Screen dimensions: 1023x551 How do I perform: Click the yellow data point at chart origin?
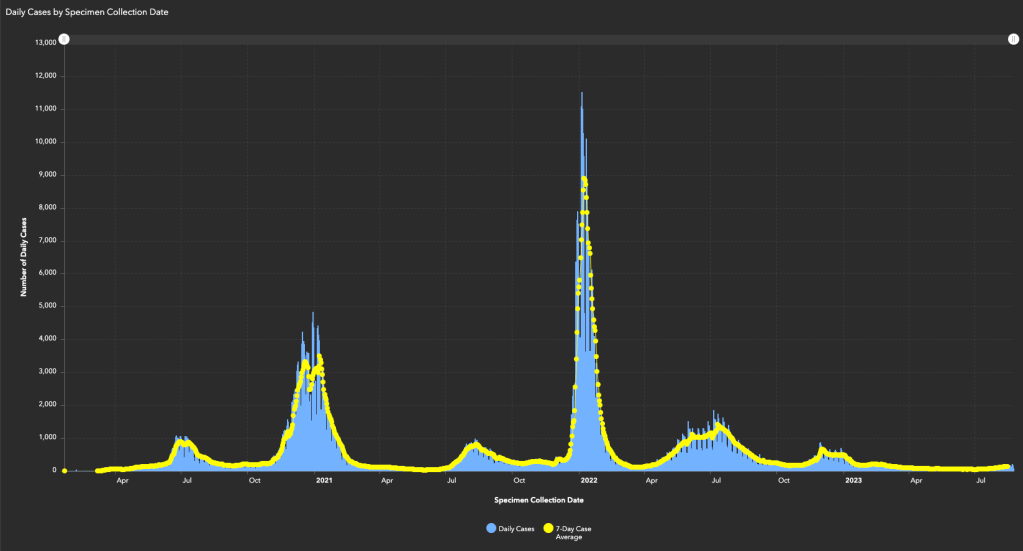coord(64,470)
